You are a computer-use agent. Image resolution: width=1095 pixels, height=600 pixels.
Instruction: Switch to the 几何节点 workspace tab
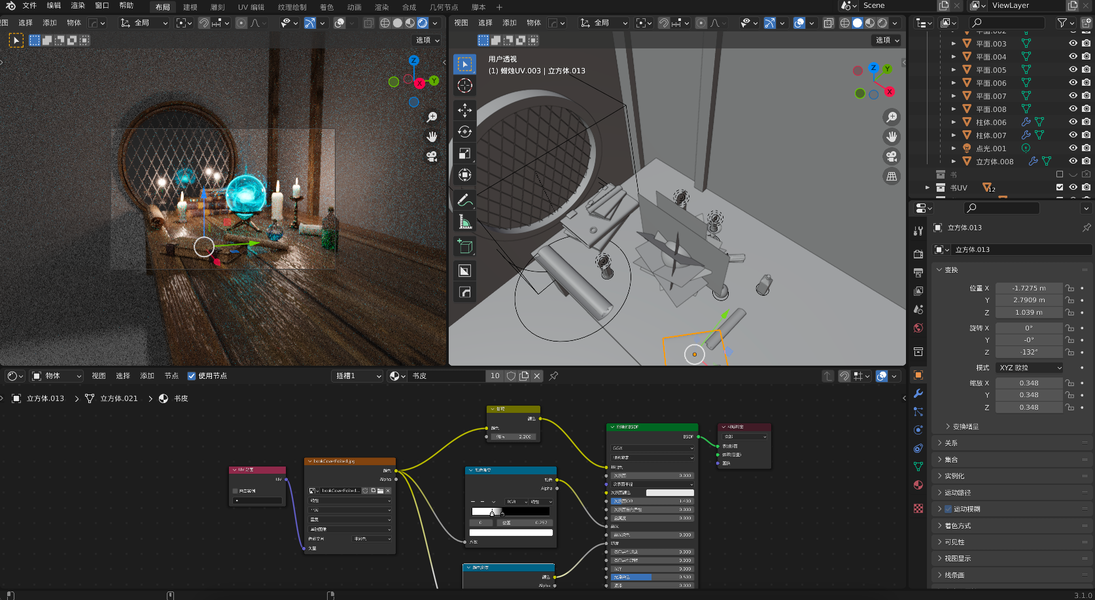tap(443, 7)
